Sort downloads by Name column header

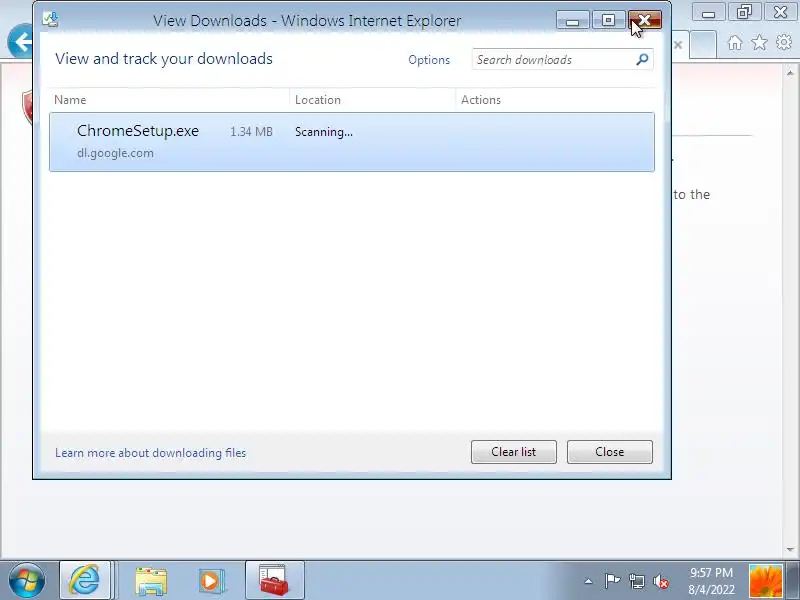pos(169,100)
